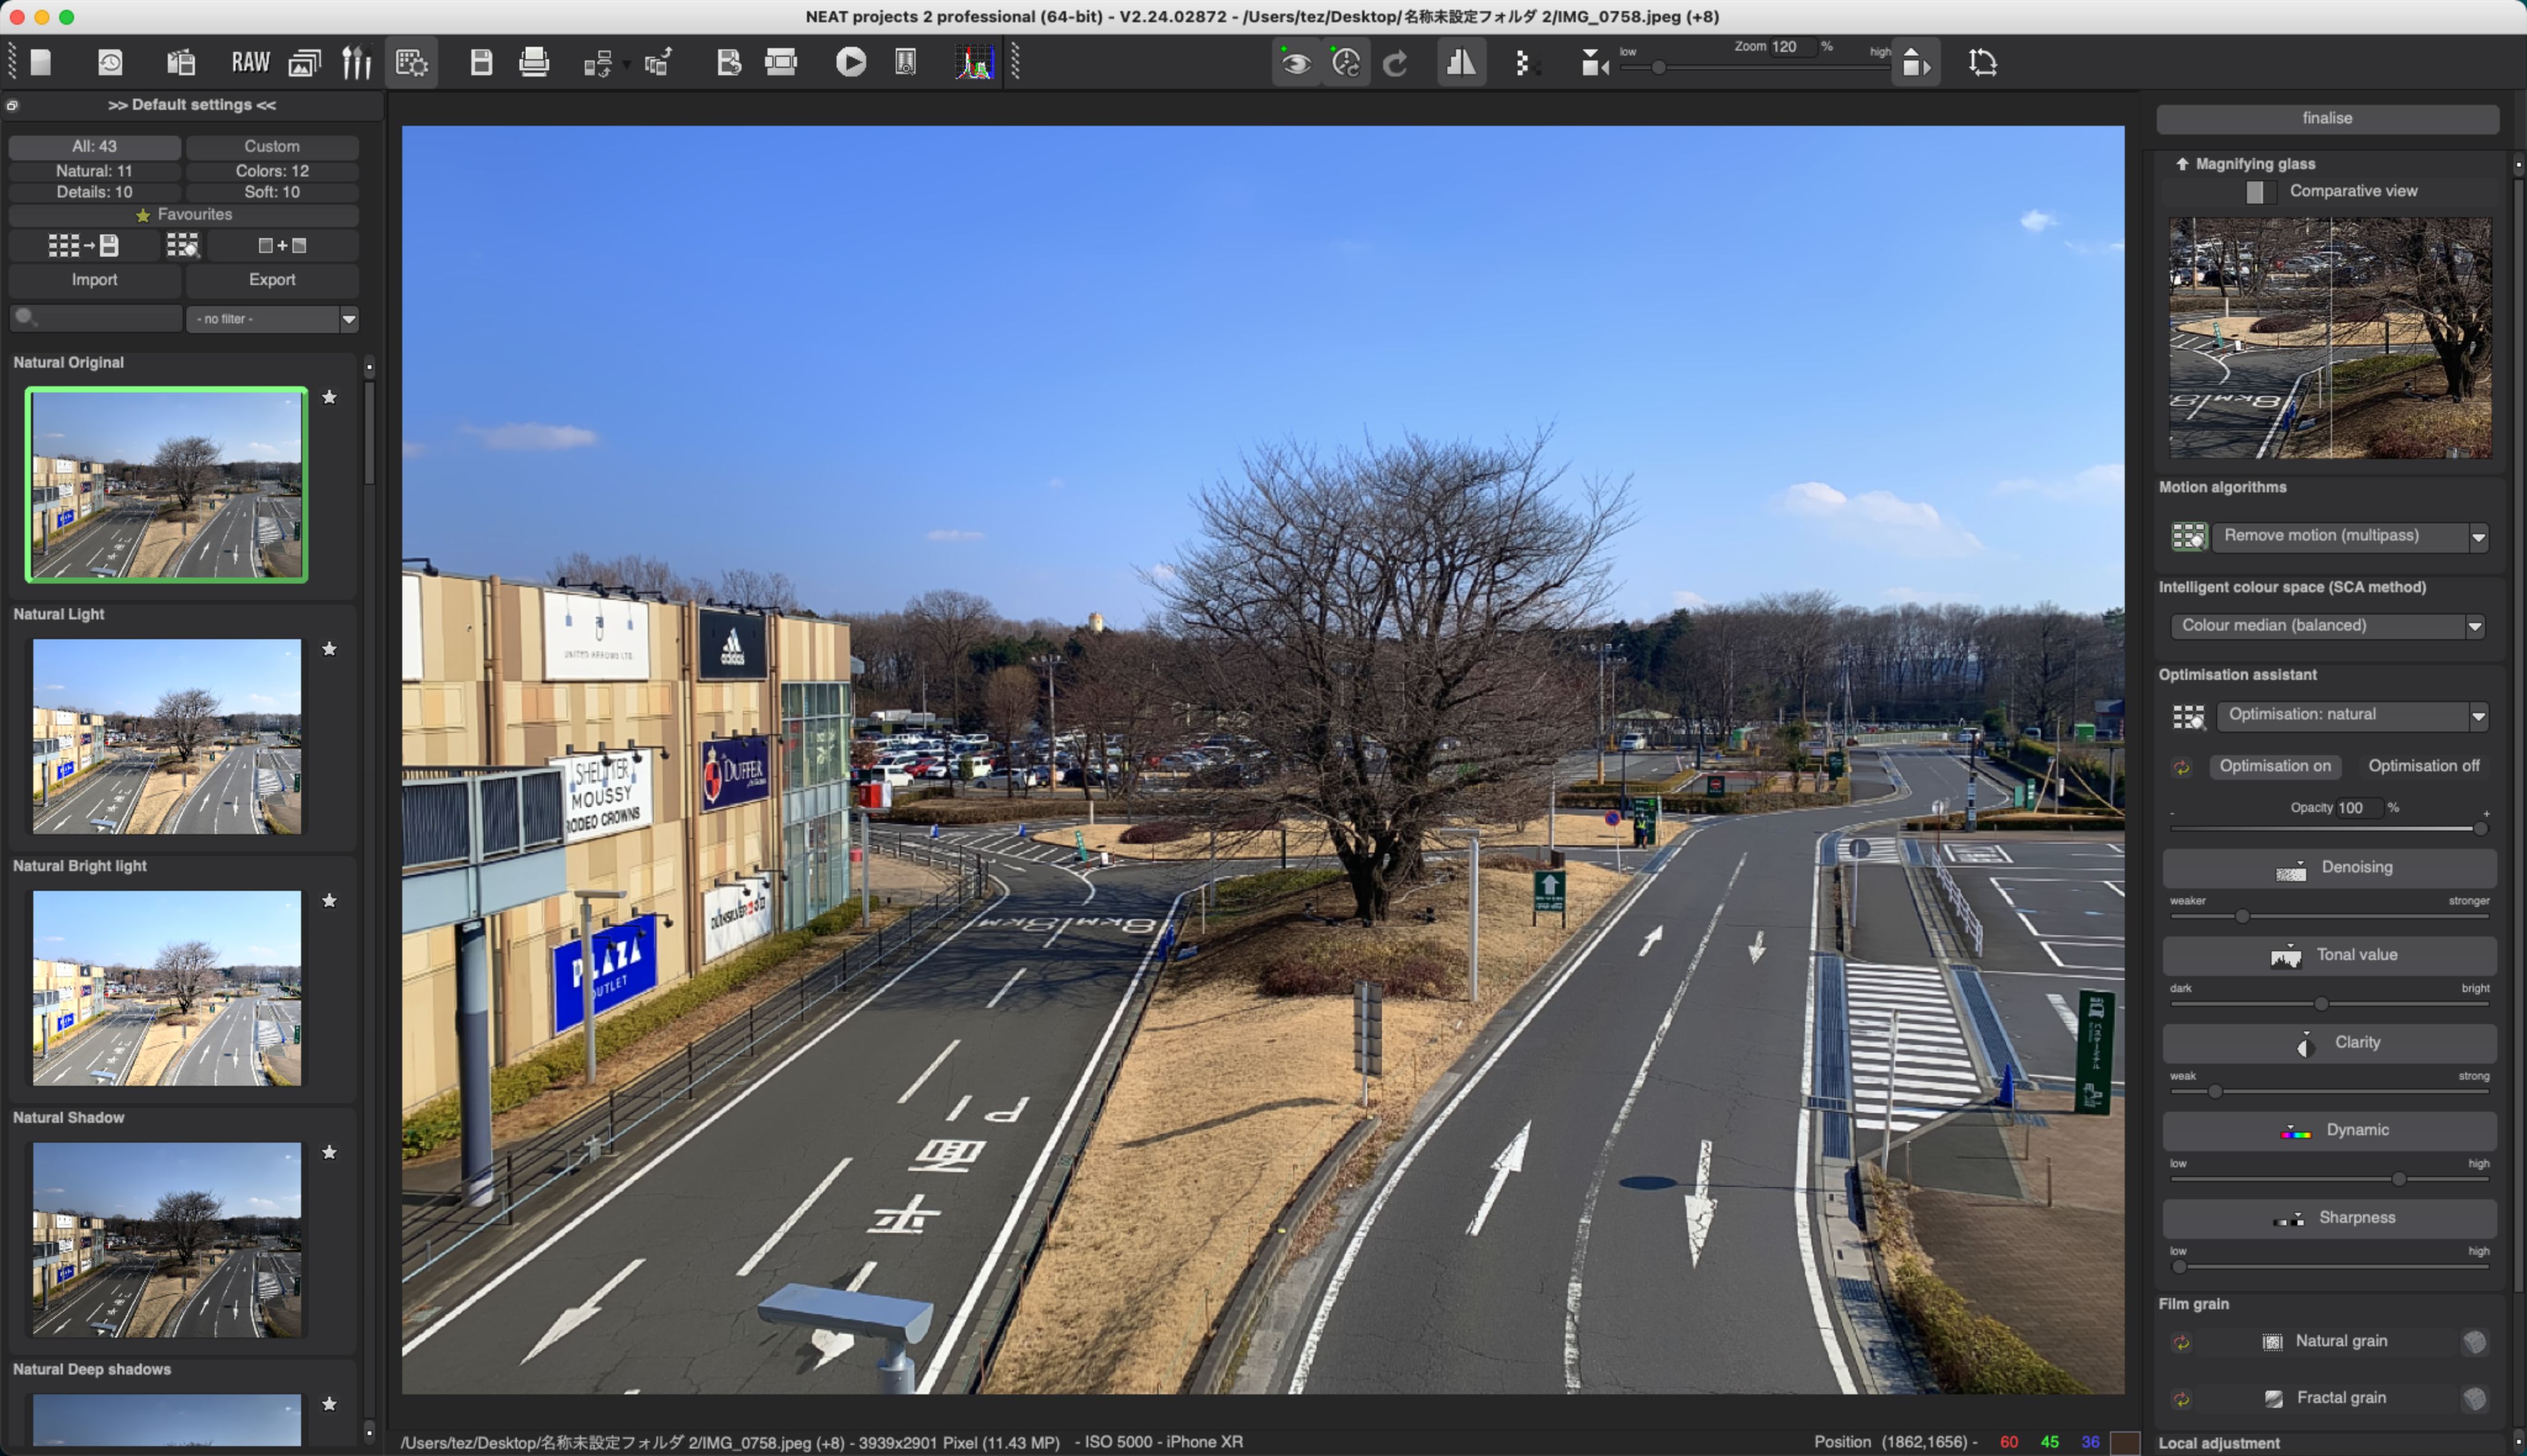2527x1456 pixels.
Task: Toggle the real-time preview eye icon
Action: (x=1296, y=63)
